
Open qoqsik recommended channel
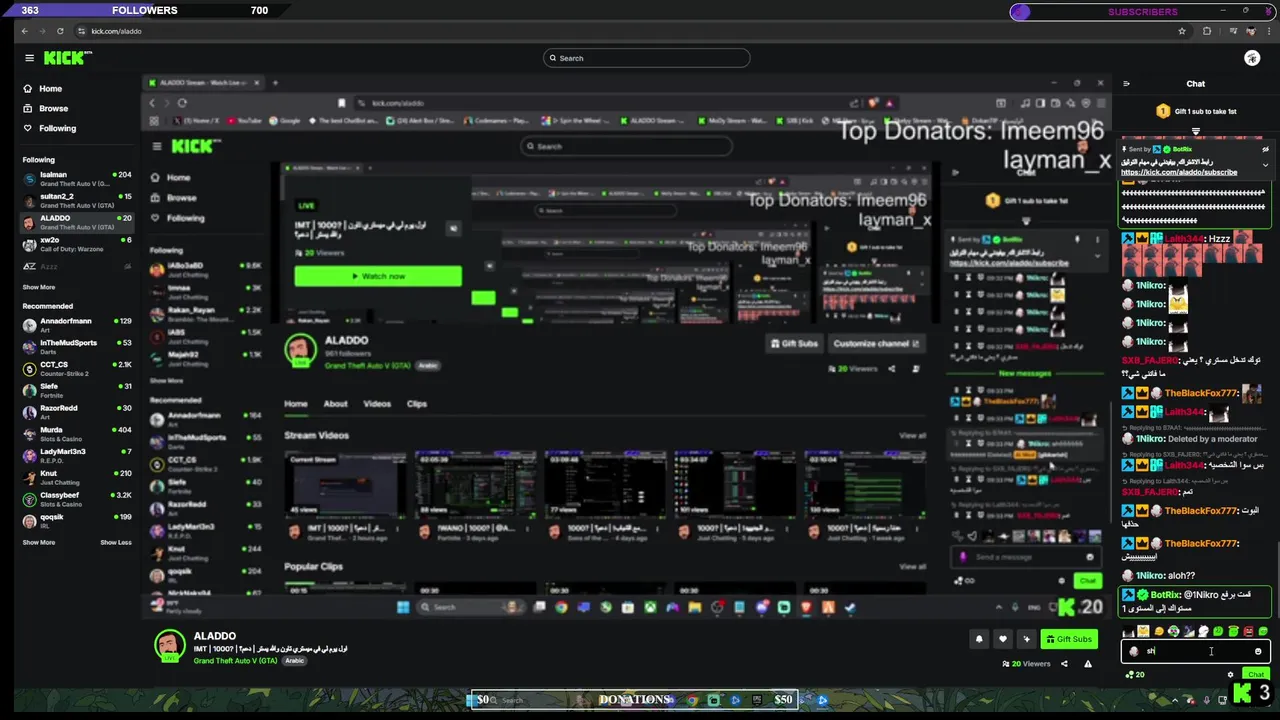point(78,520)
